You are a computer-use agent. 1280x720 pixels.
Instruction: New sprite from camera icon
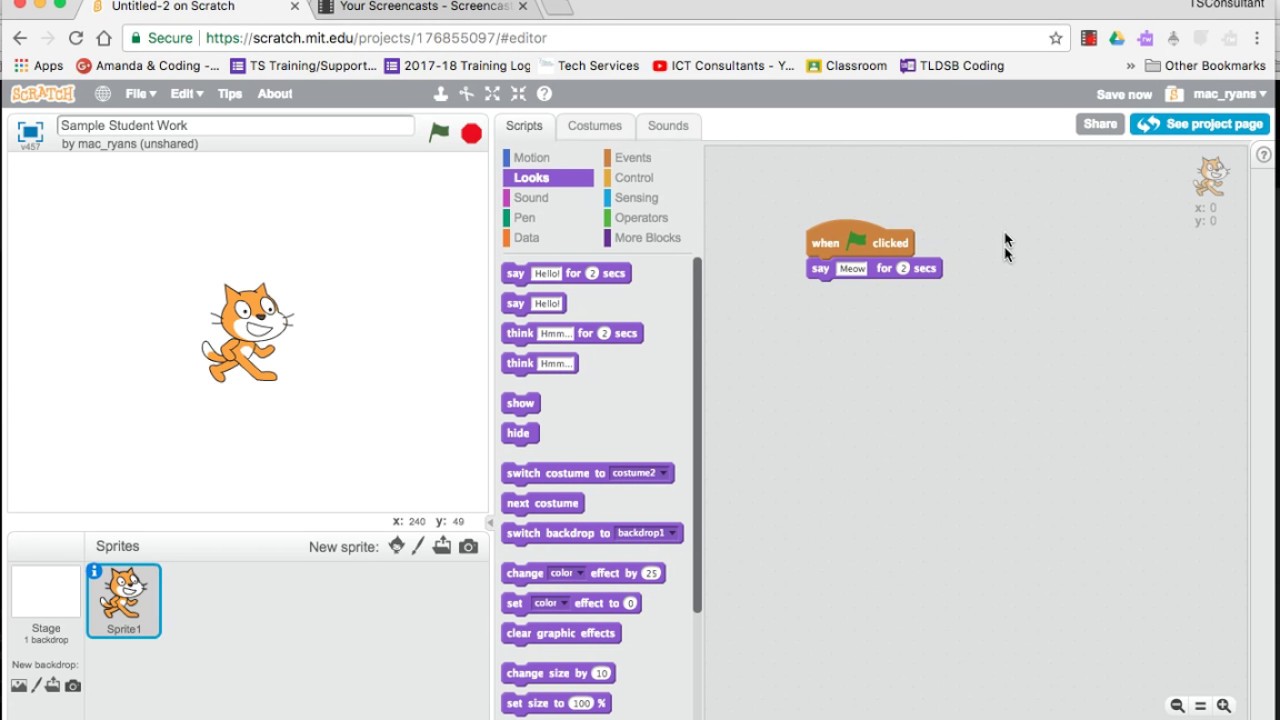468,546
